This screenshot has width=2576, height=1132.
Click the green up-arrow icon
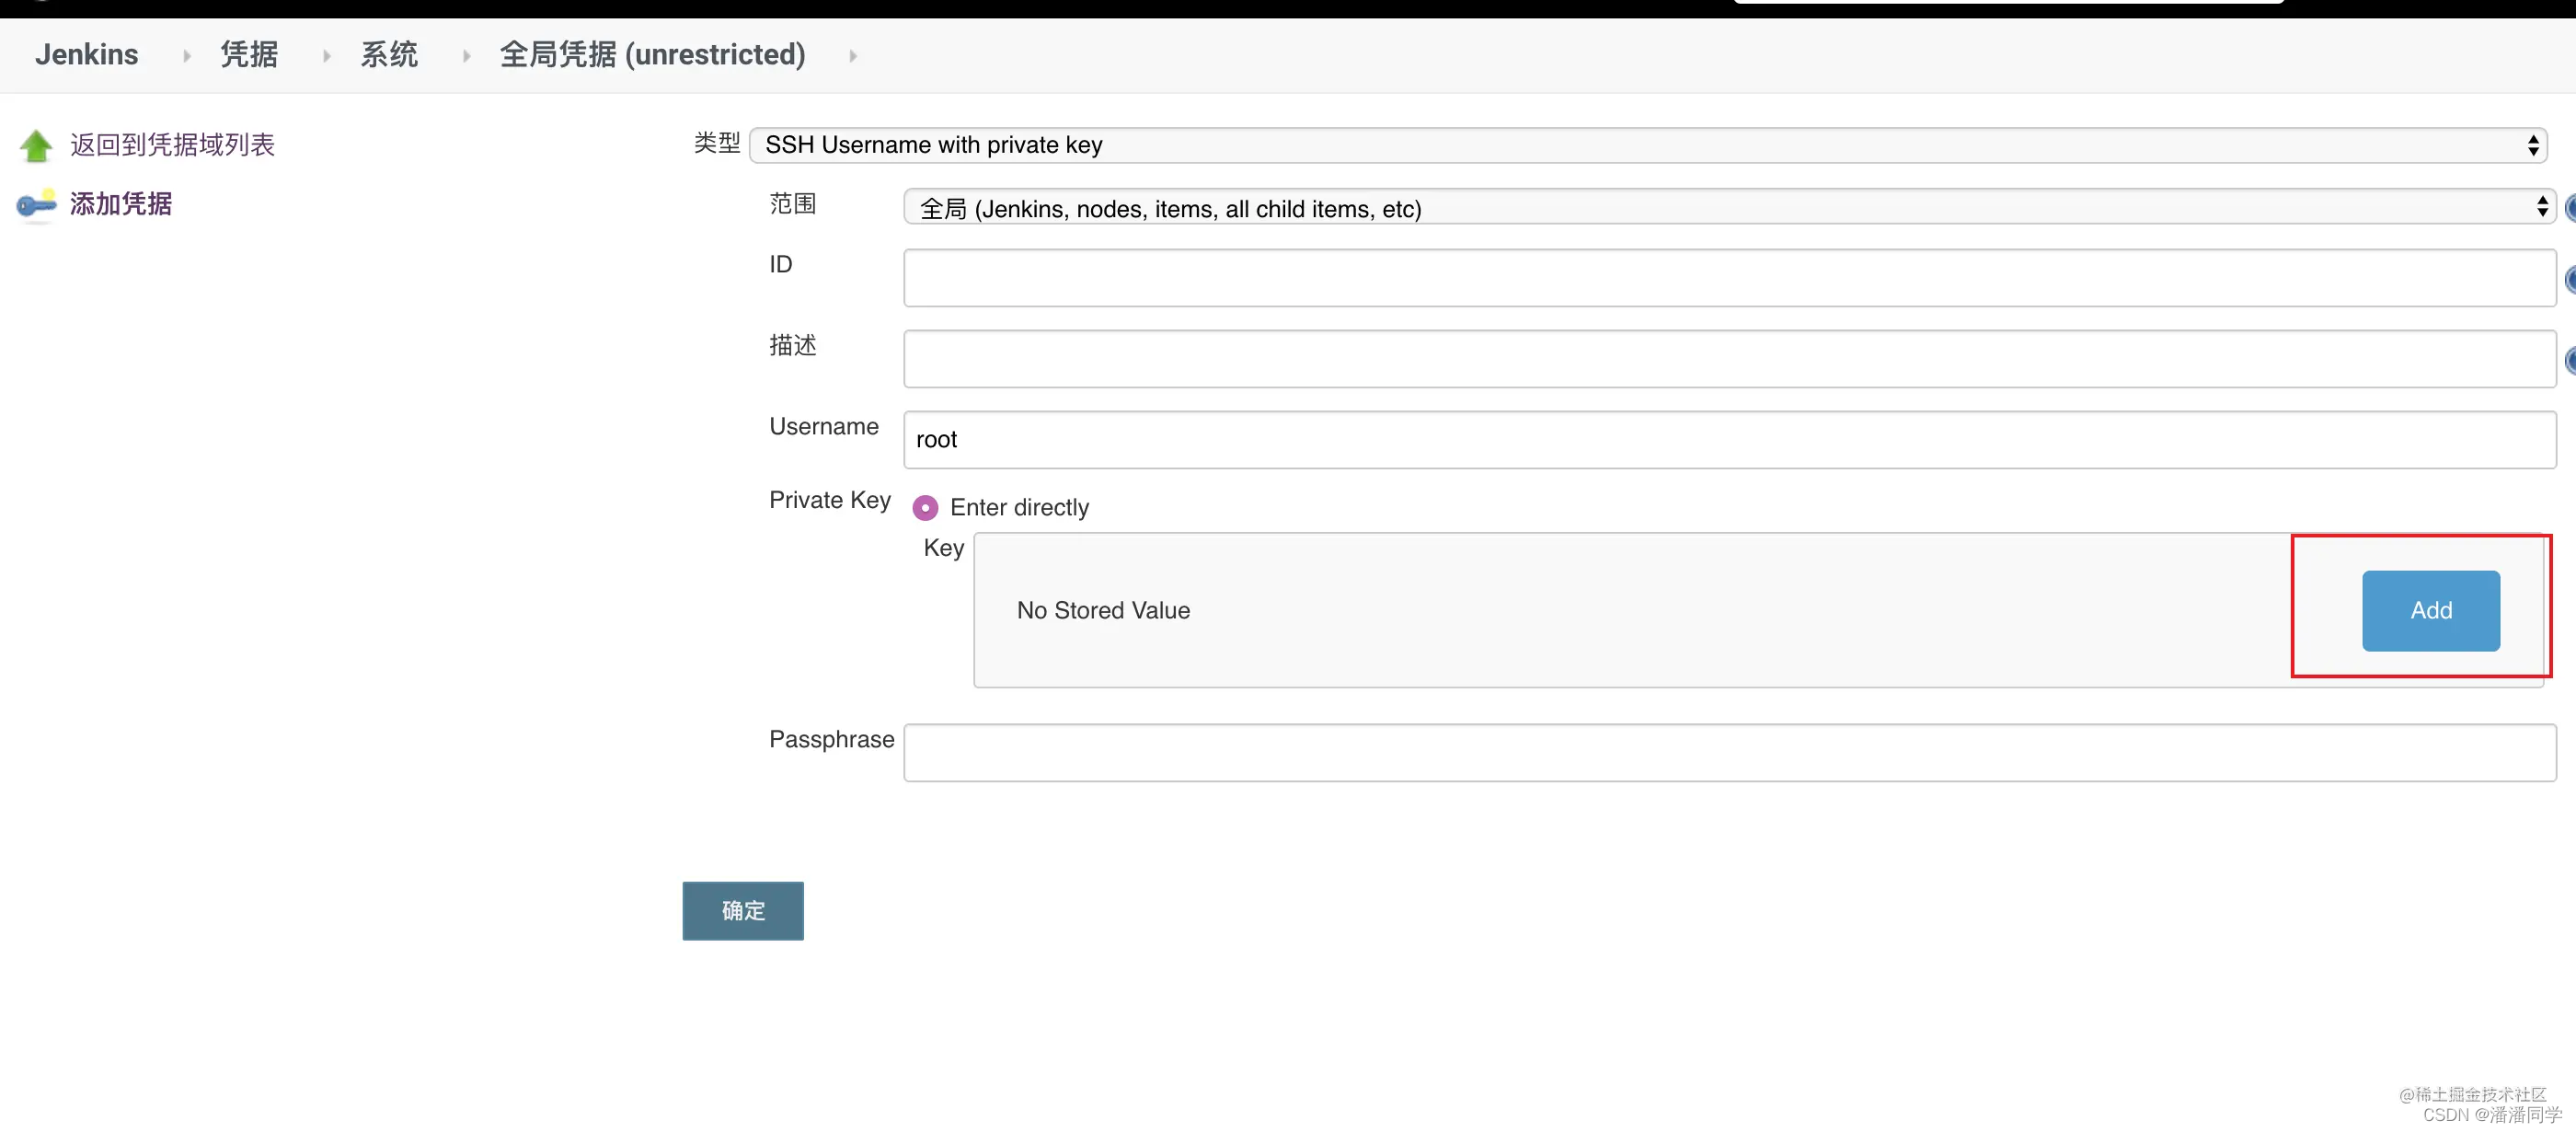coord(36,146)
